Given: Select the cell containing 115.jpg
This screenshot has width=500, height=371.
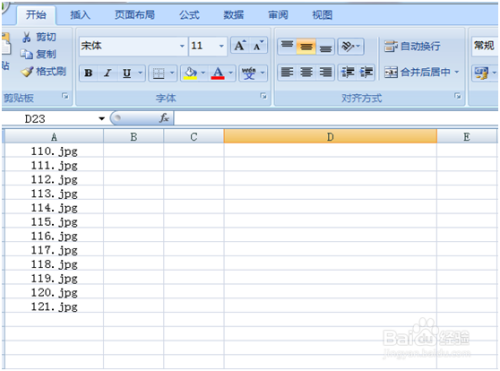Looking at the screenshot, I should (54, 221).
